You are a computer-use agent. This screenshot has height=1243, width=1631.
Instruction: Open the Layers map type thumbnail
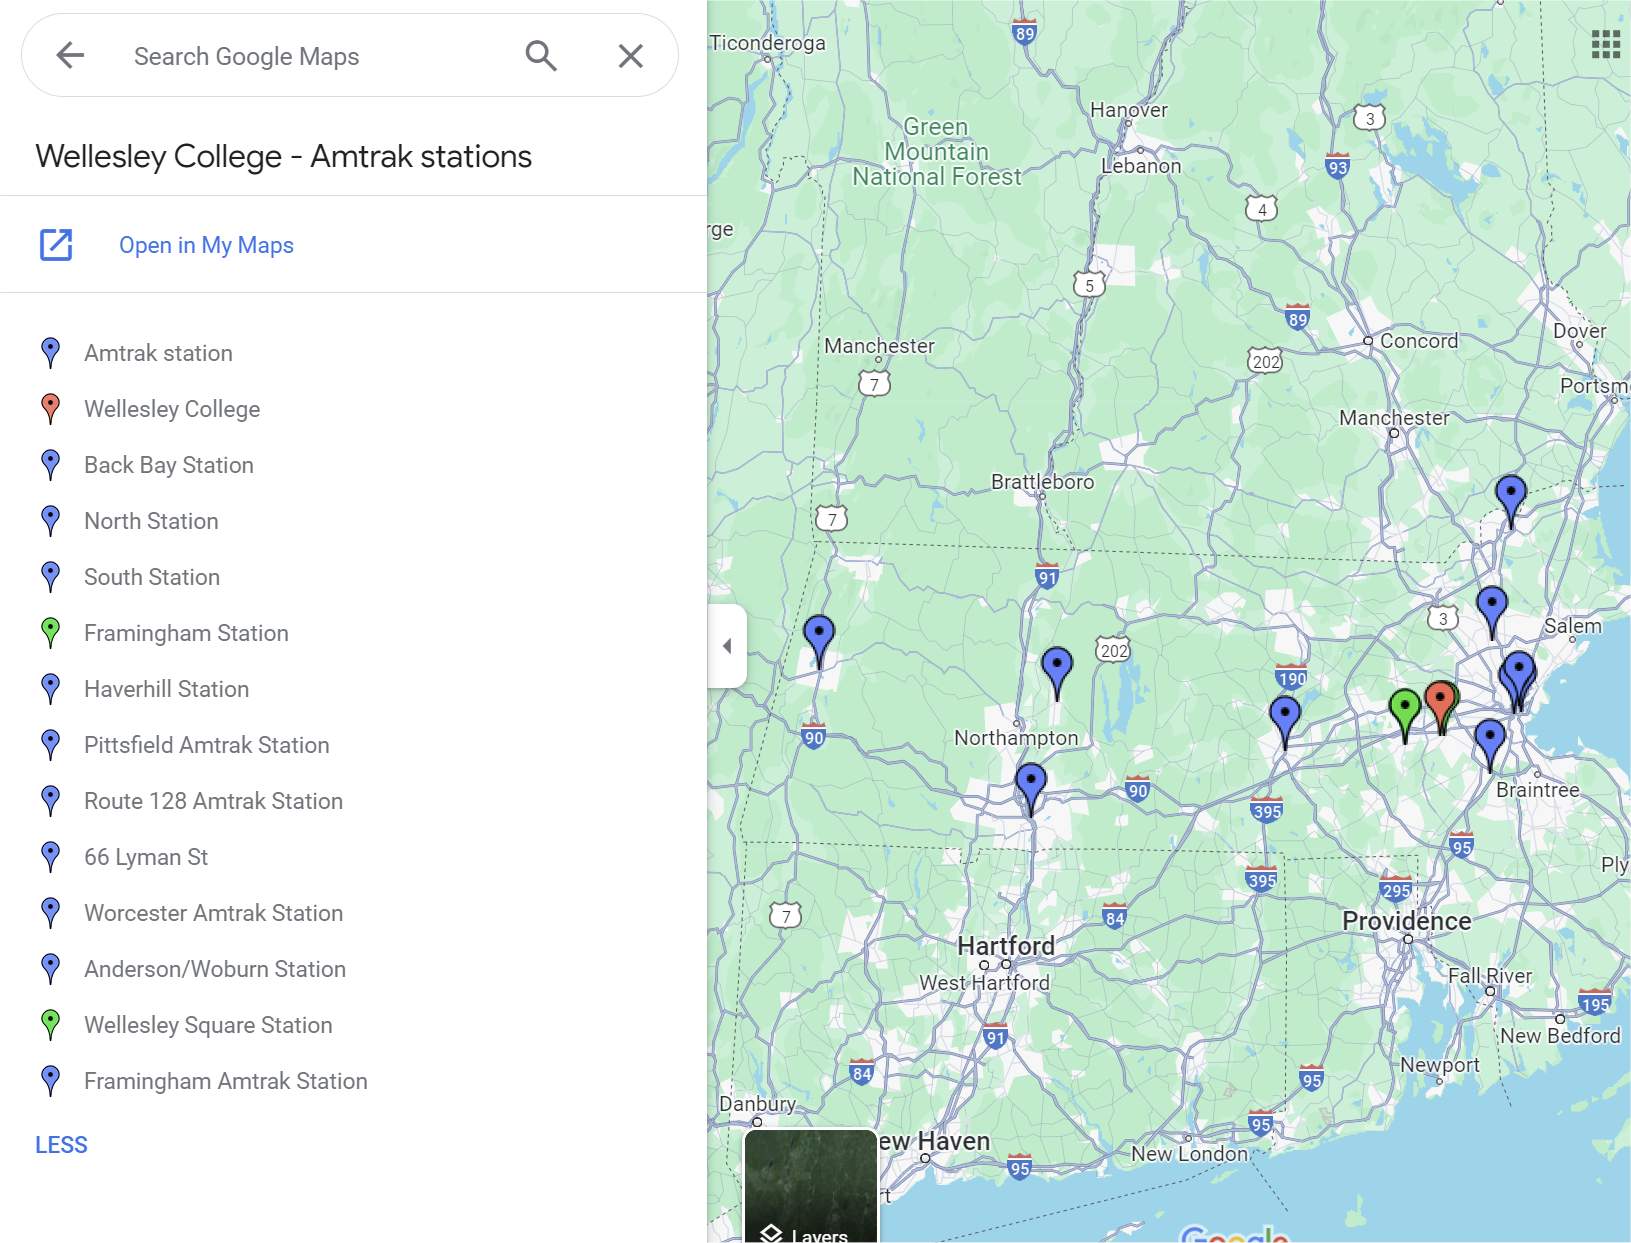(x=811, y=1186)
